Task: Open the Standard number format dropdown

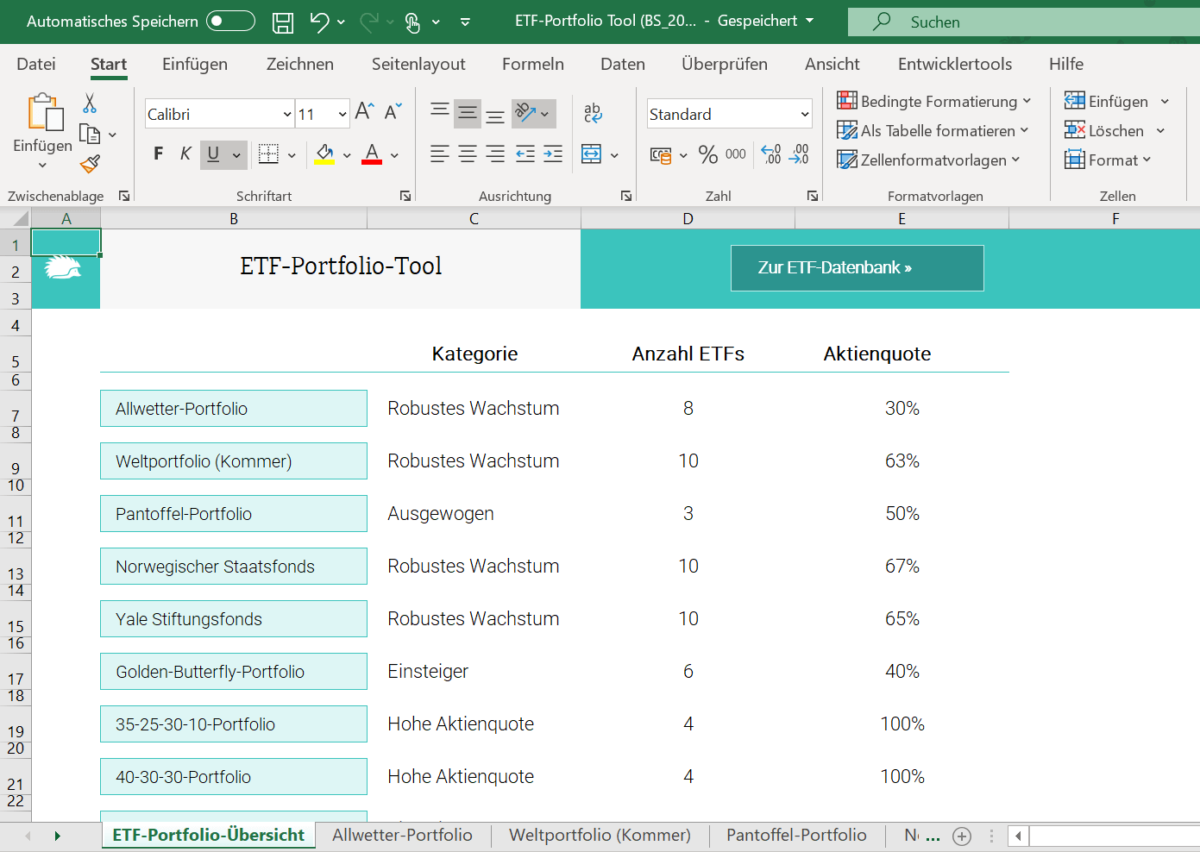Action: (804, 113)
